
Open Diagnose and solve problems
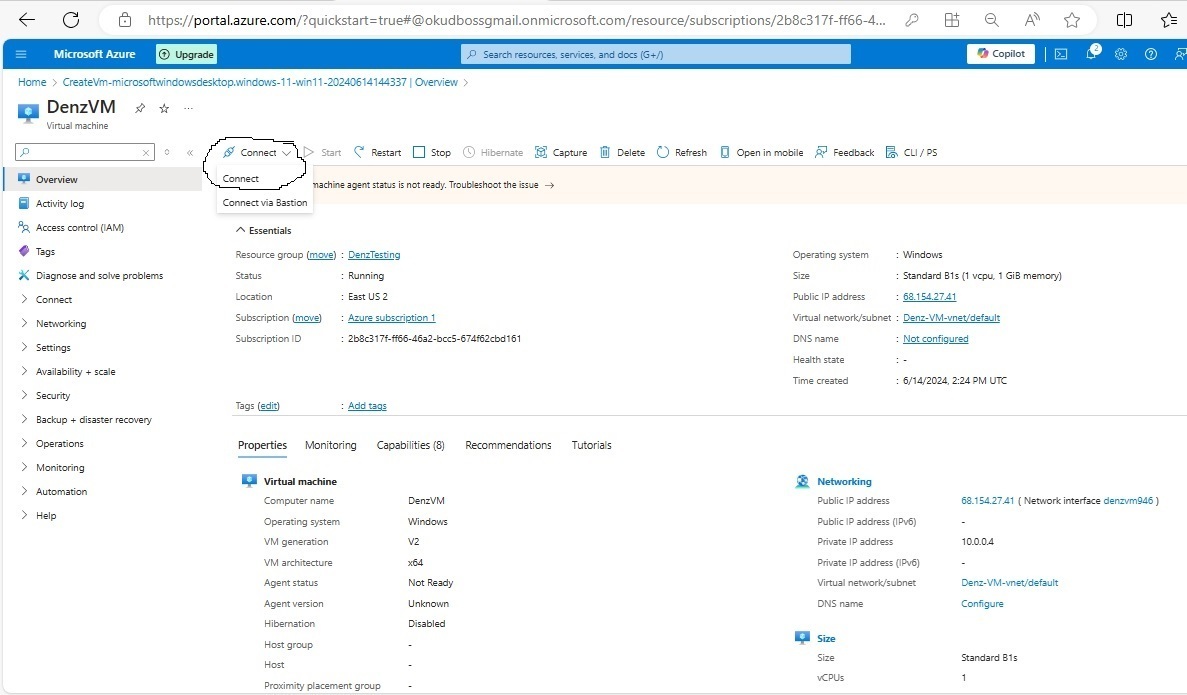point(99,276)
